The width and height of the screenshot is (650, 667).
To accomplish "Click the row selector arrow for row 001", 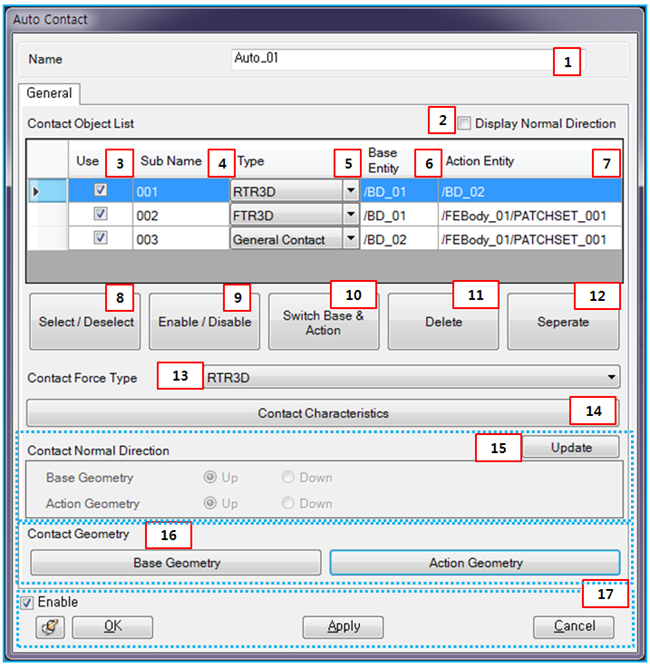I will coord(47,191).
